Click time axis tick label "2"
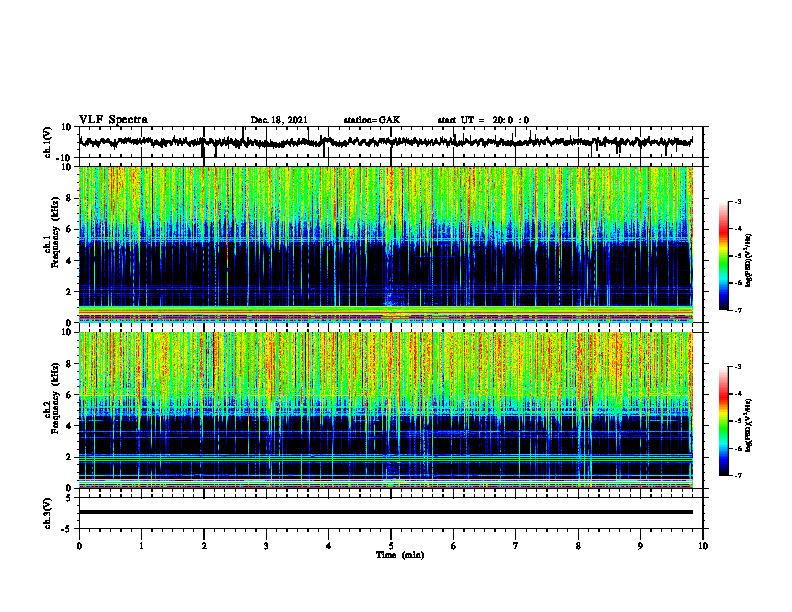 tap(204, 546)
